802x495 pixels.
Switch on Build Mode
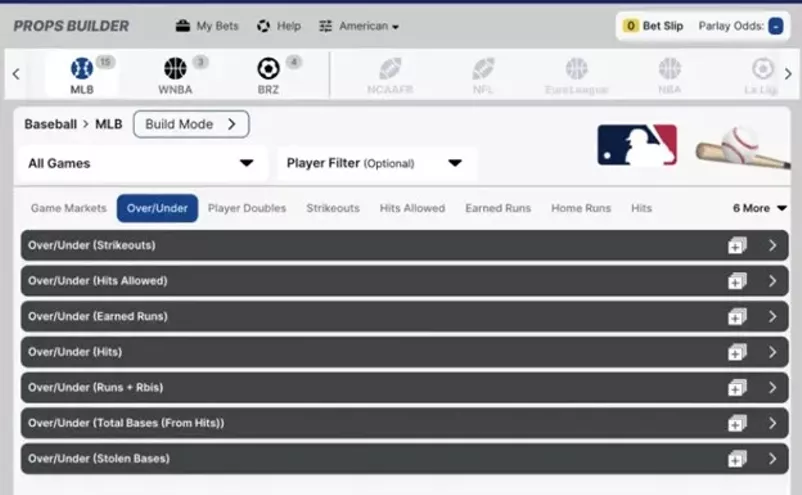point(191,124)
